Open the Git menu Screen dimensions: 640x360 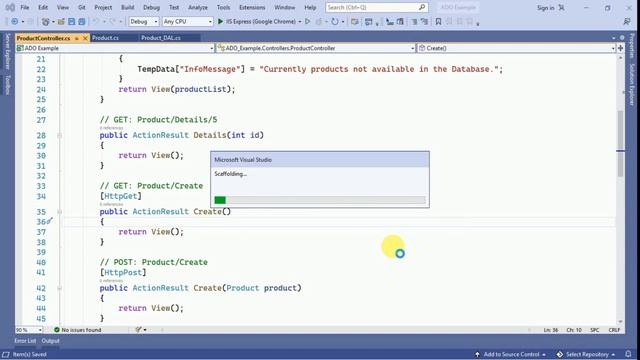82,7
